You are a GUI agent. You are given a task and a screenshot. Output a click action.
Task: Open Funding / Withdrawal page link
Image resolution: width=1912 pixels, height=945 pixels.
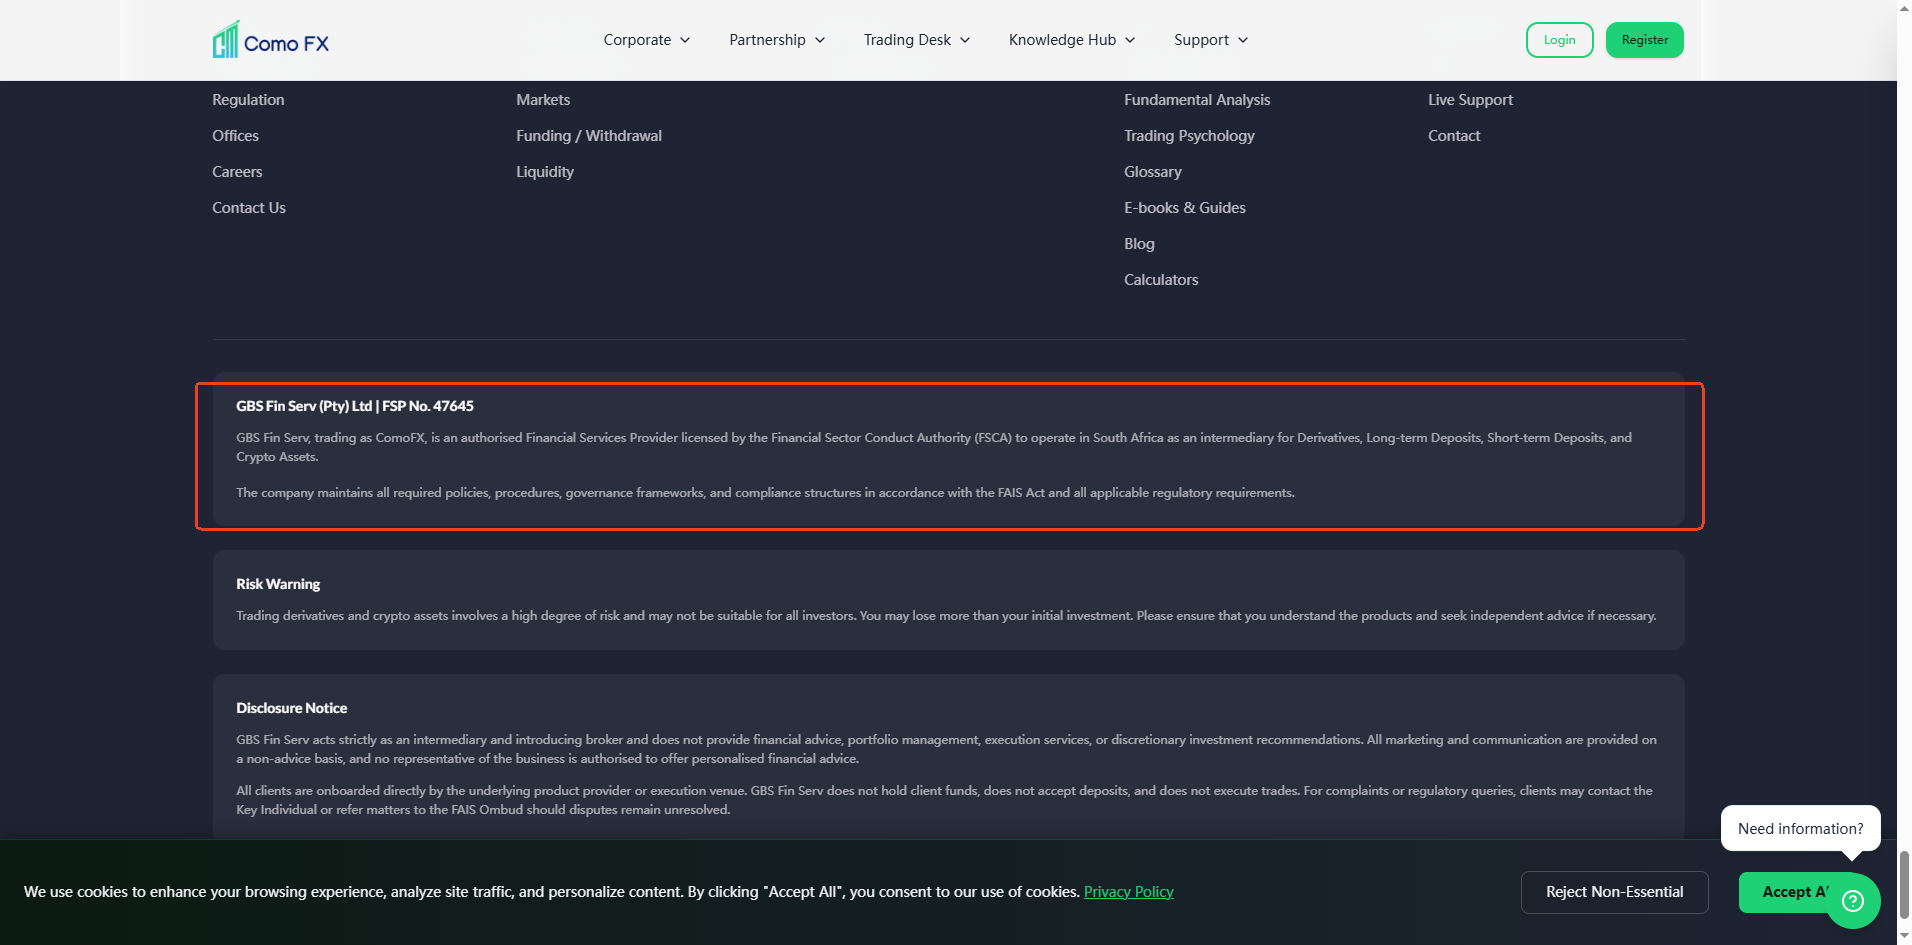(589, 136)
